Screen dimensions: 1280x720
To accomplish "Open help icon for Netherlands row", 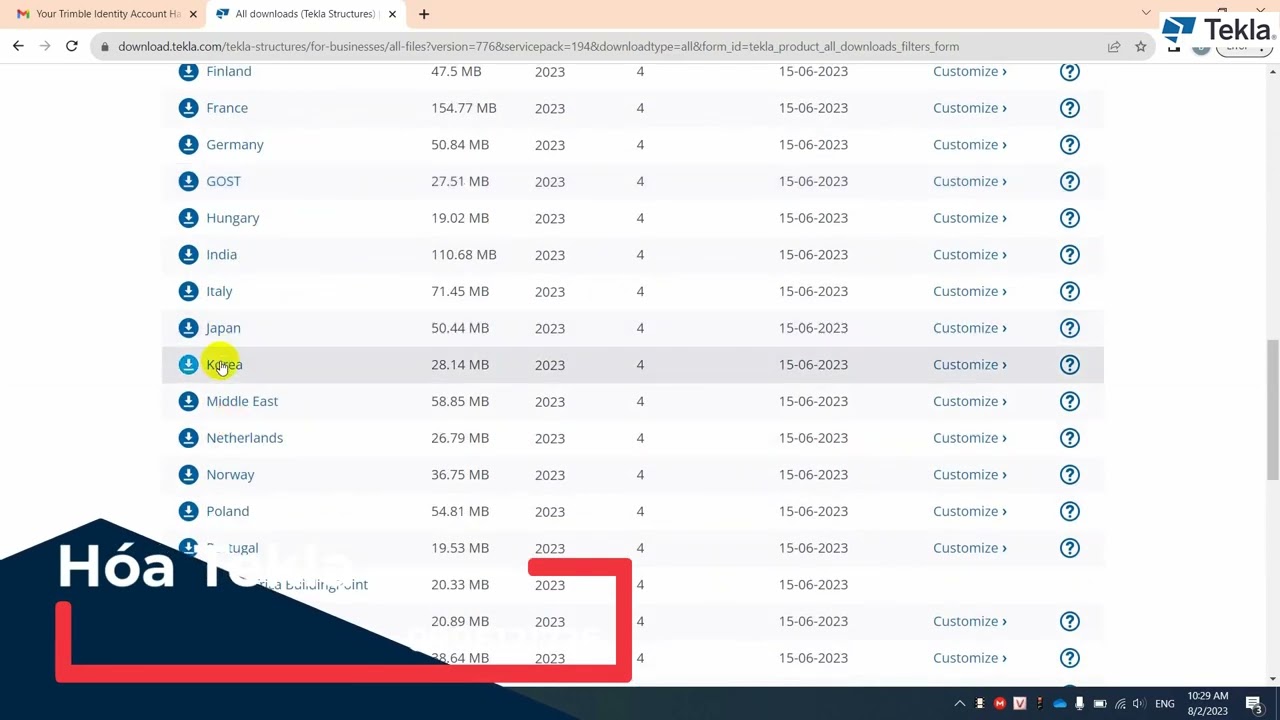I will [x=1070, y=438].
